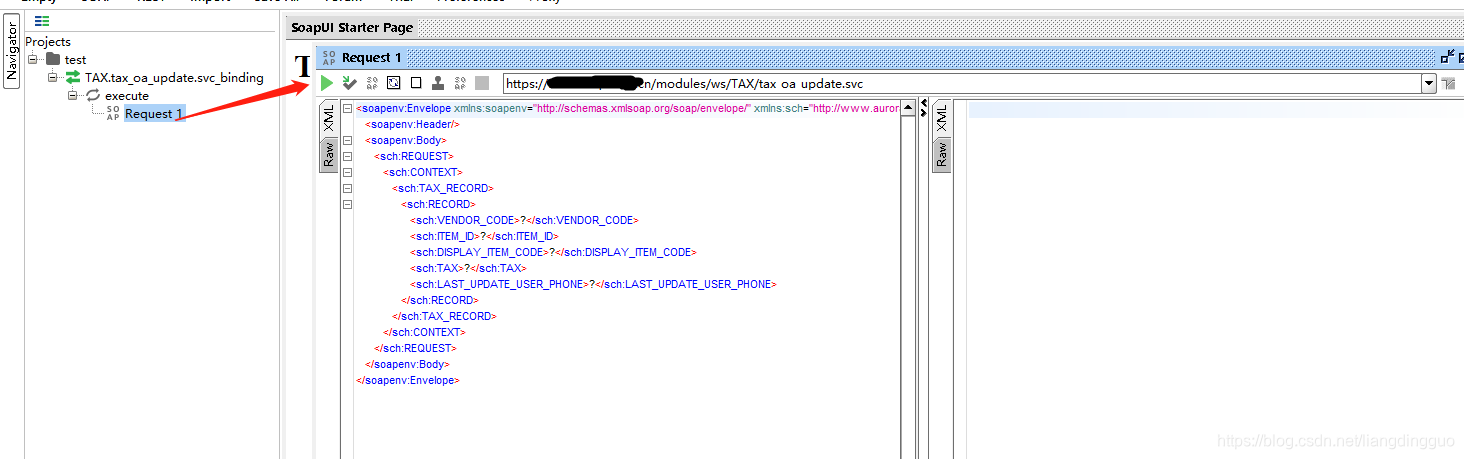
Task: Collapse the TAX.tax_oa_update.svc_binding node
Action: 52,77
